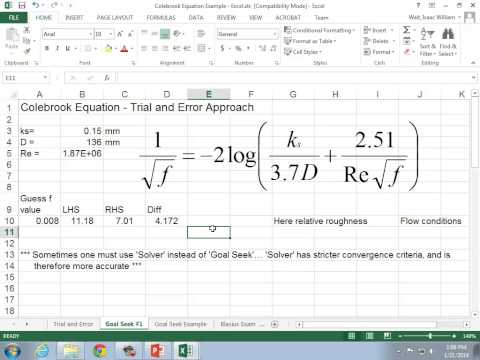Viewport: 480px width, 360px height.
Task: Toggle Italic formatting
Action: click(x=57, y=49)
